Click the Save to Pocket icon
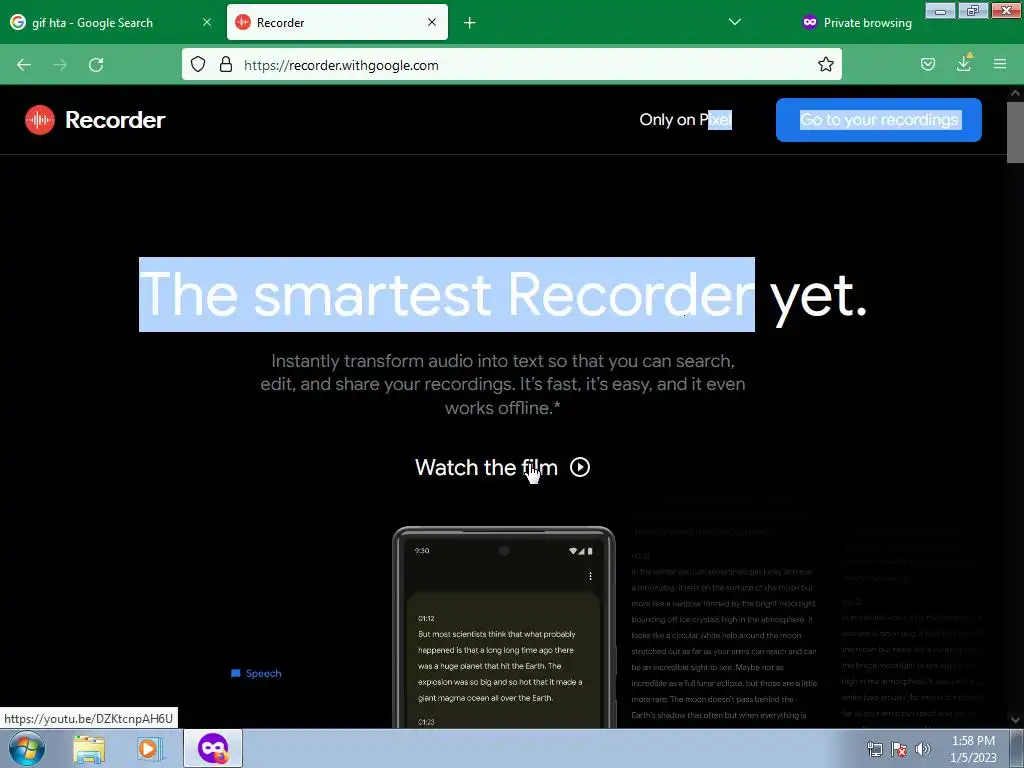 (927, 64)
